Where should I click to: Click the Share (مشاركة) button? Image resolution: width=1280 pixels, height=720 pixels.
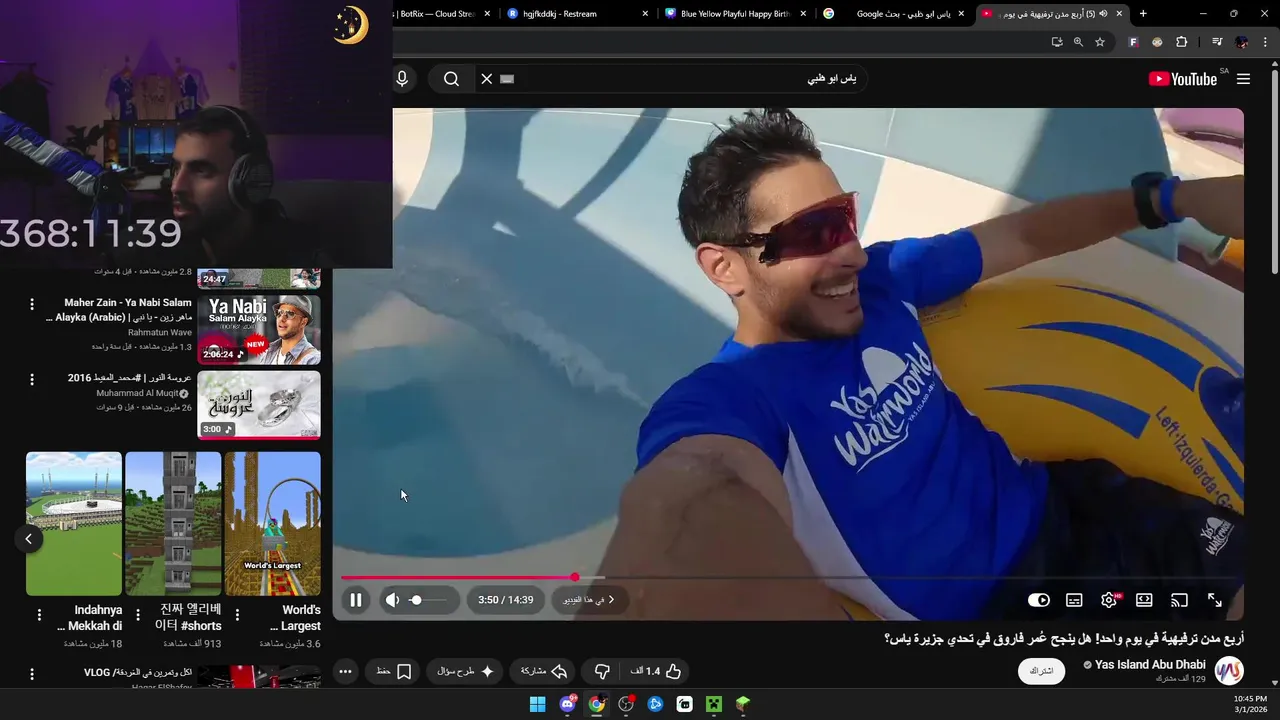(x=544, y=671)
